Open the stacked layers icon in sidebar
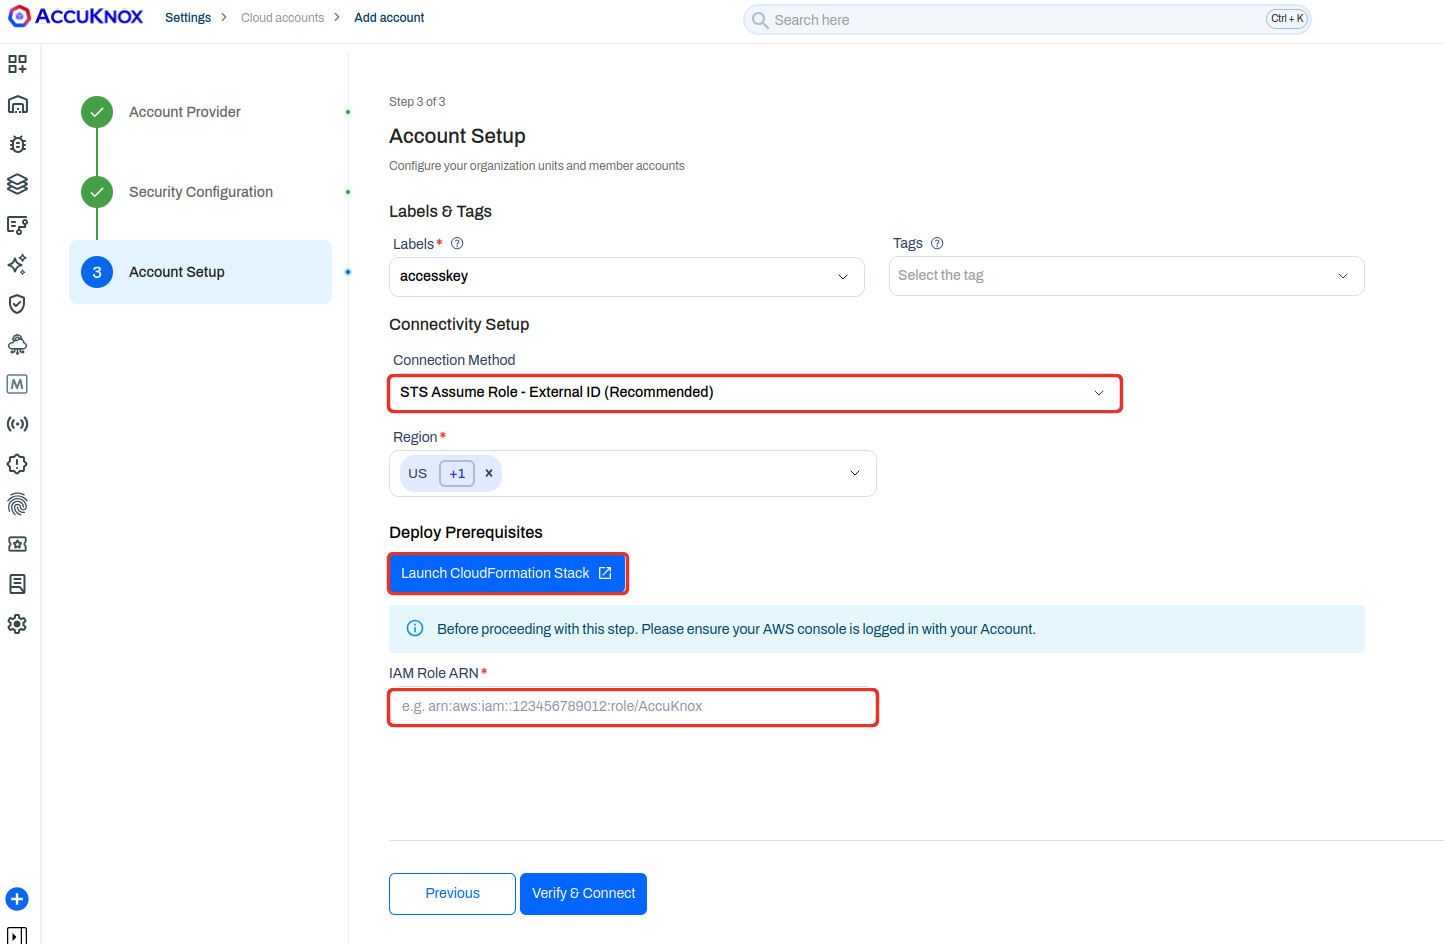This screenshot has height=944, width=1444. (x=17, y=184)
